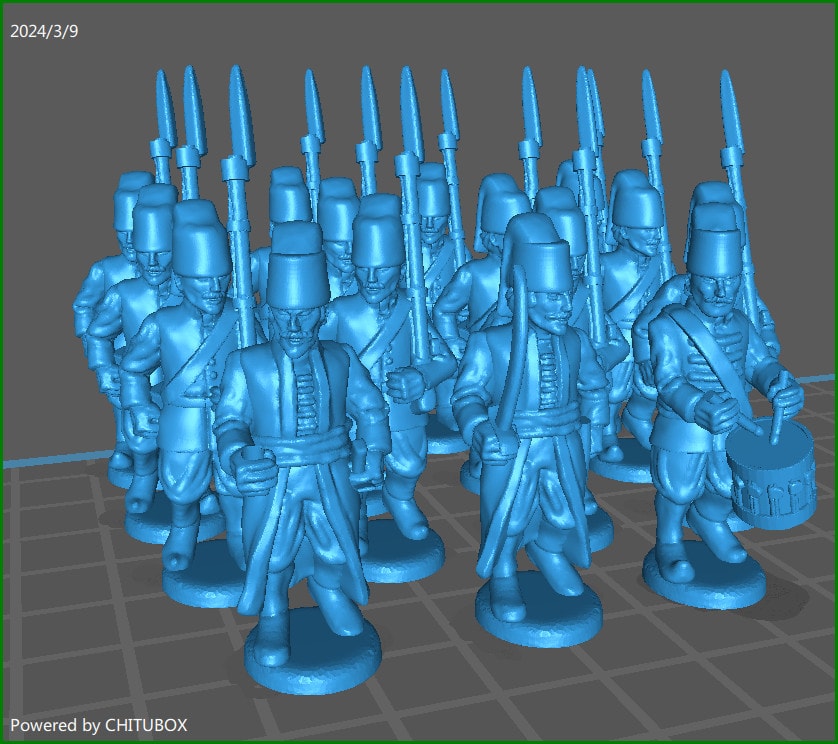Viewport: 838px width, 744px height.
Task: Click the 2024/3/9 date label
Action: coord(45,30)
